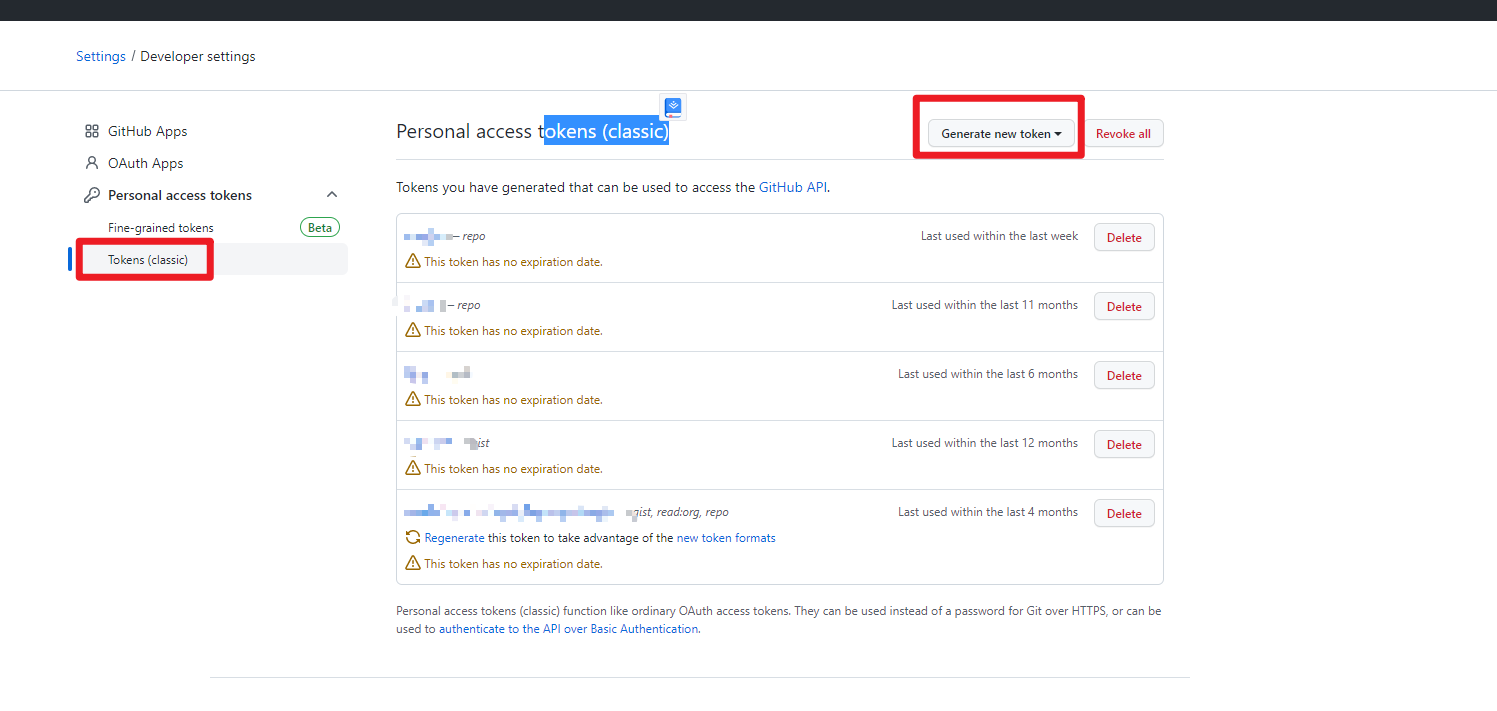
Task: Delete the token used within 4 months
Action: tap(1124, 514)
